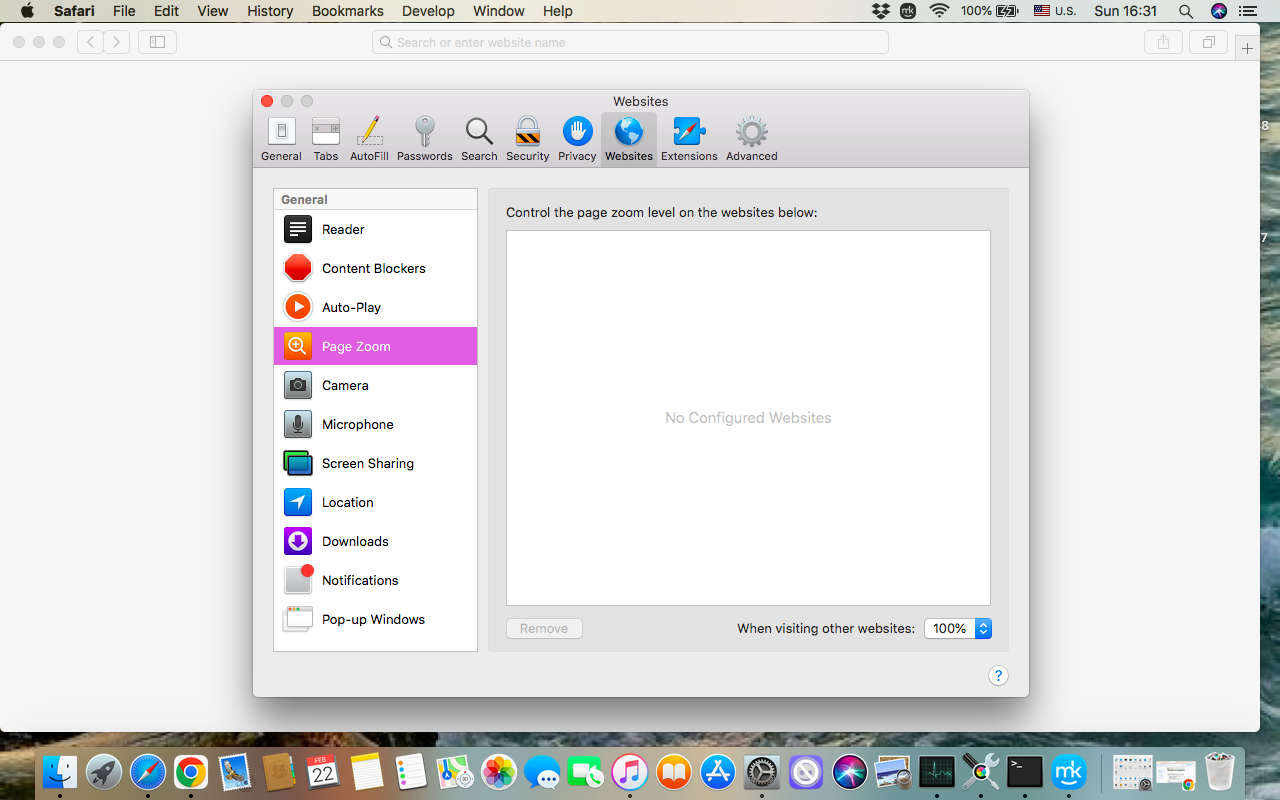Select the Security preferences icon
Screen dimensions: 1280x800
[x=527, y=138]
